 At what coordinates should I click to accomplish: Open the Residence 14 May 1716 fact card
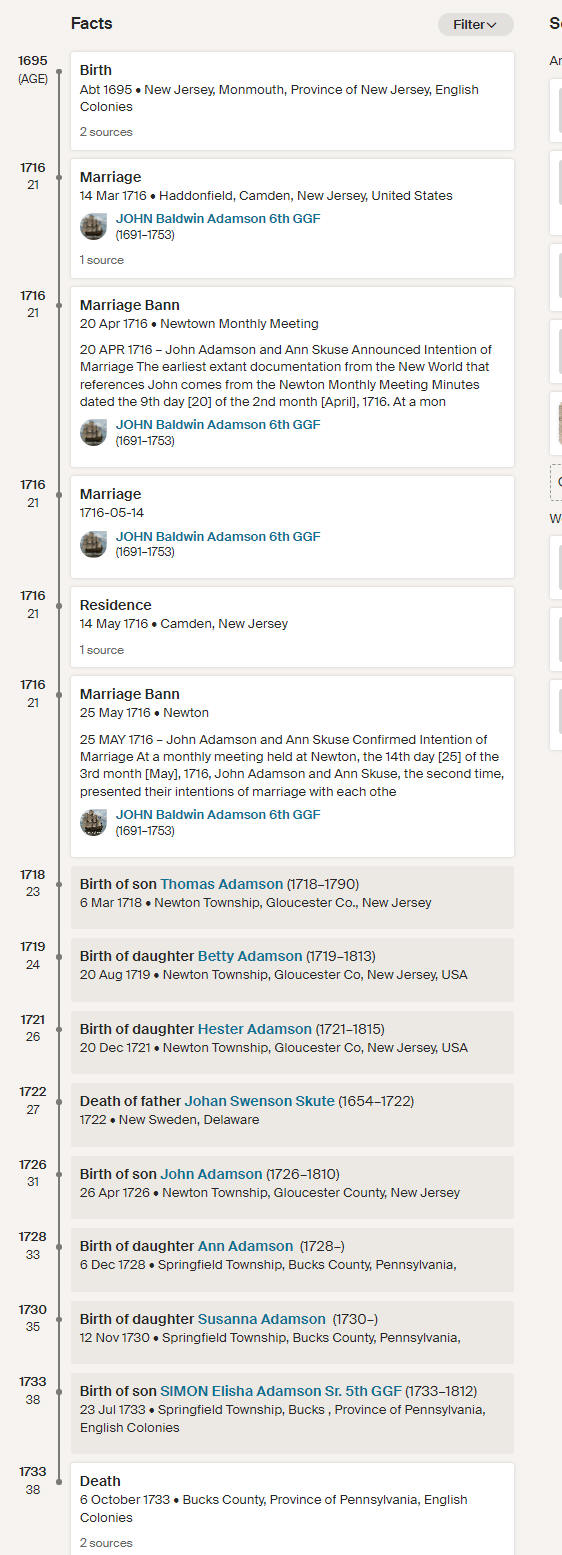pos(292,627)
